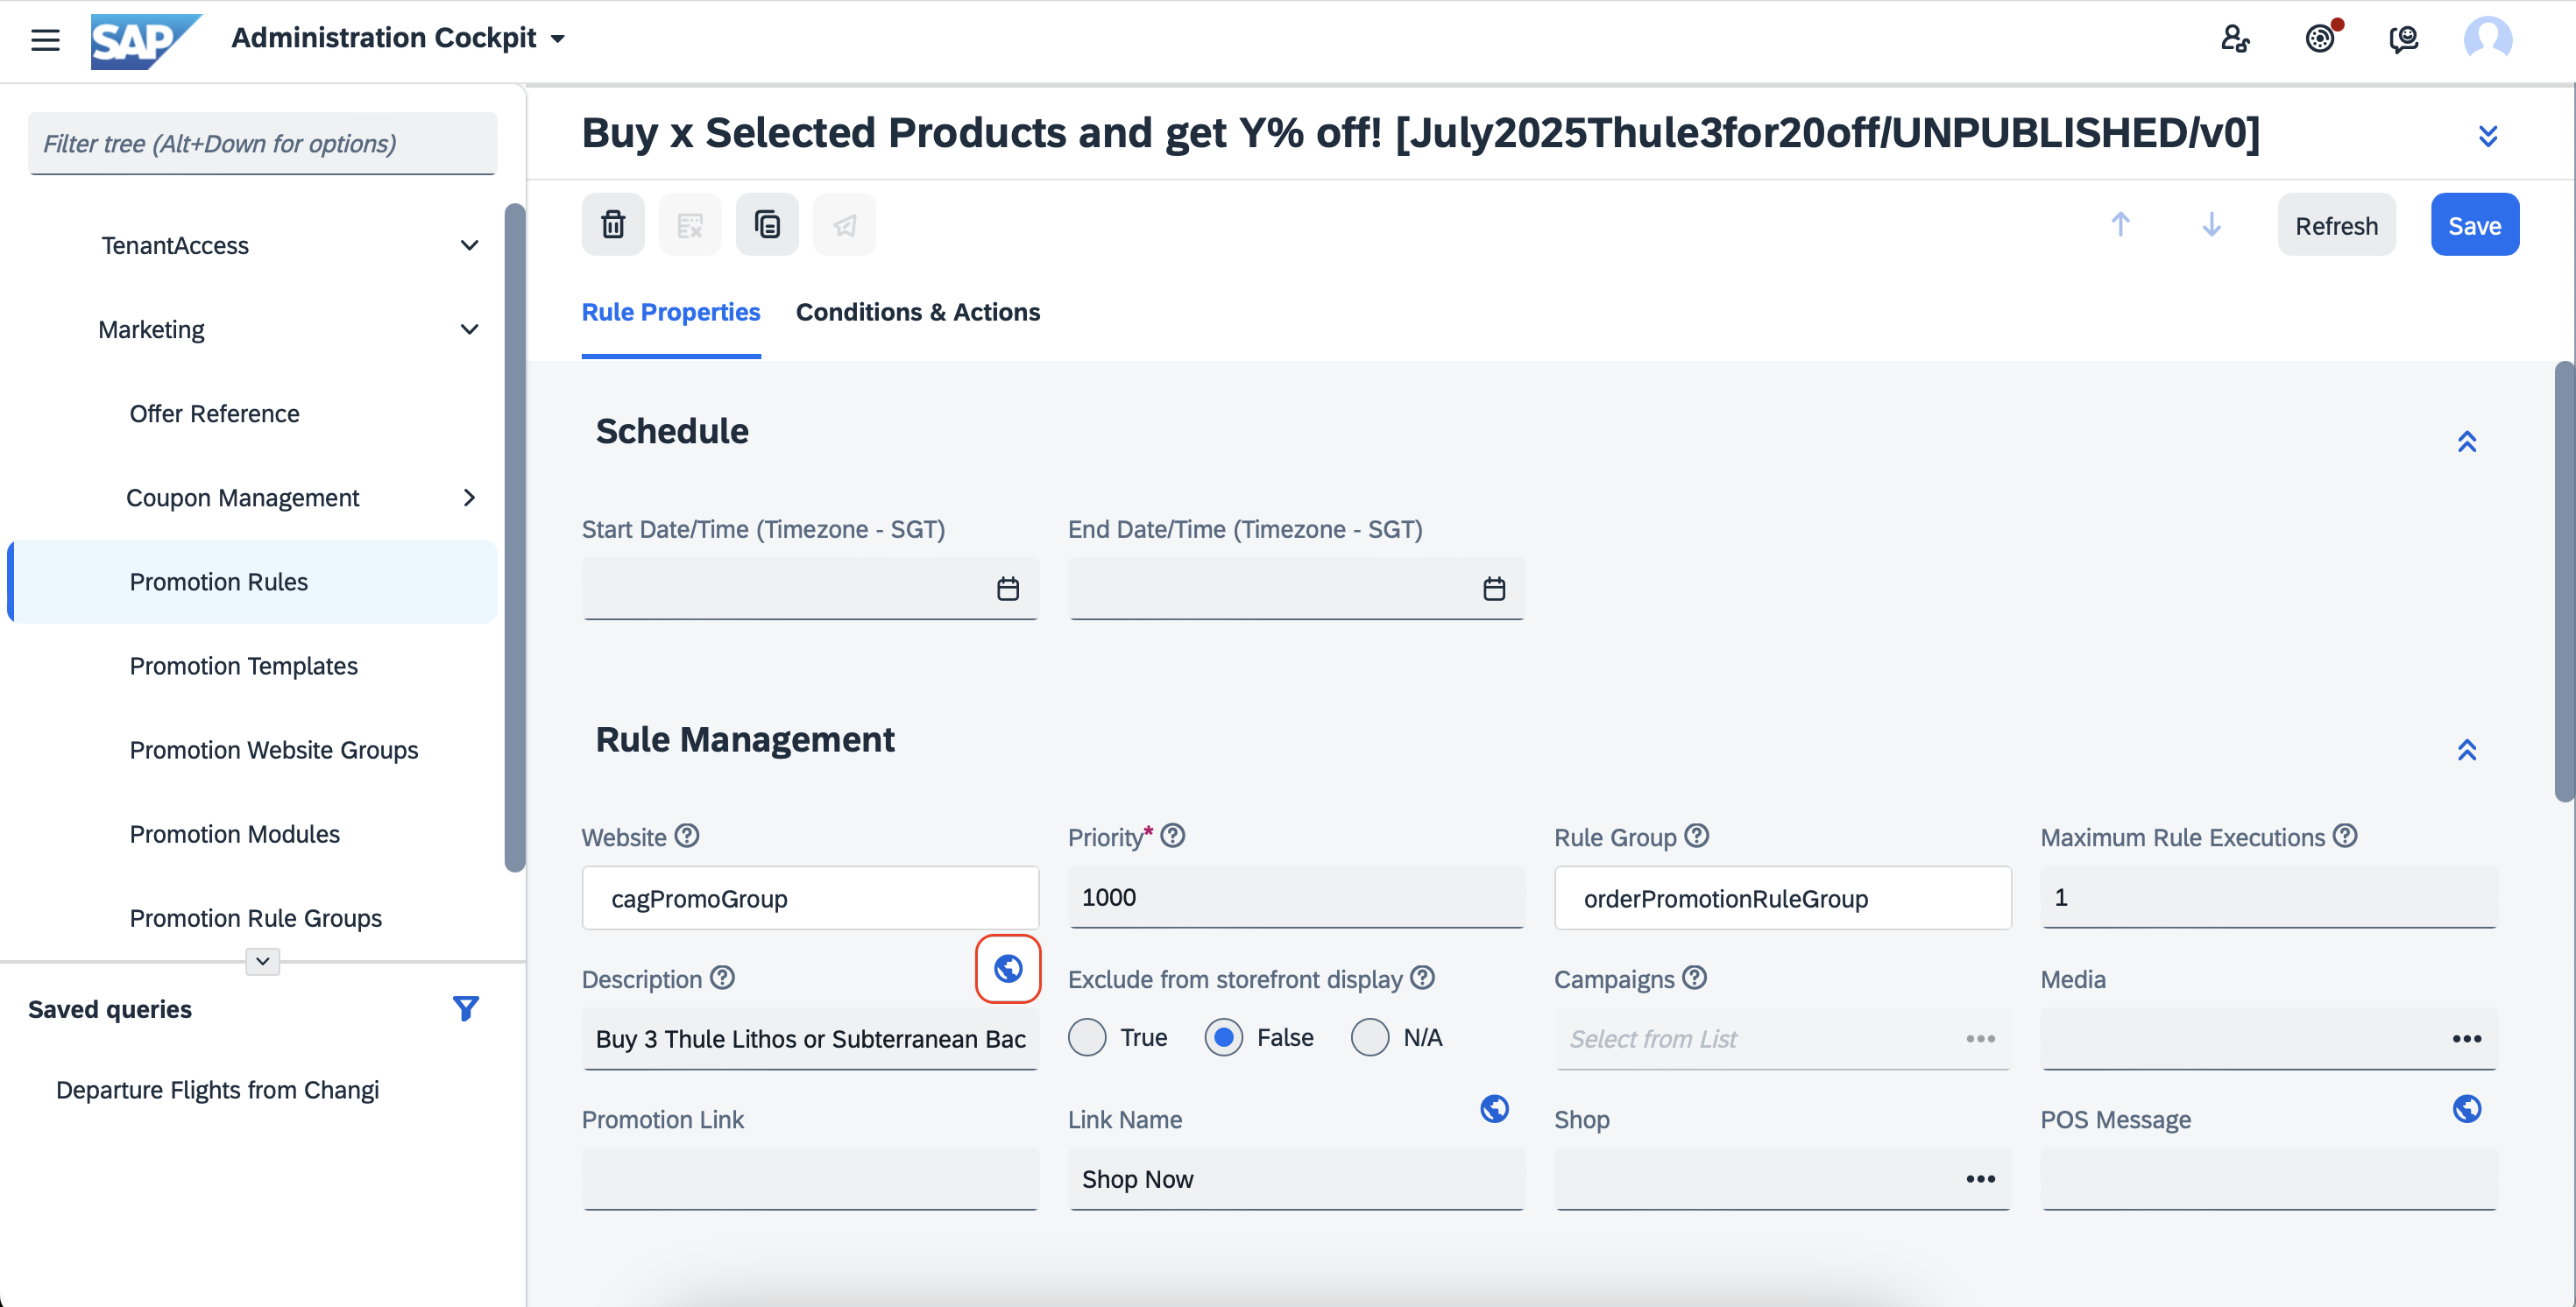Show help for Campaigns field

(1694, 978)
